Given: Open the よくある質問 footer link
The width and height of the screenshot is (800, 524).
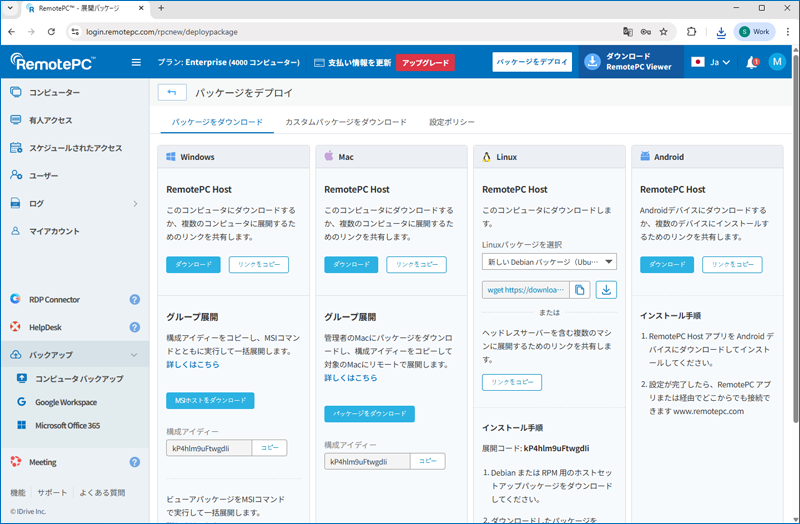Looking at the screenshot, I should point(102,492).
